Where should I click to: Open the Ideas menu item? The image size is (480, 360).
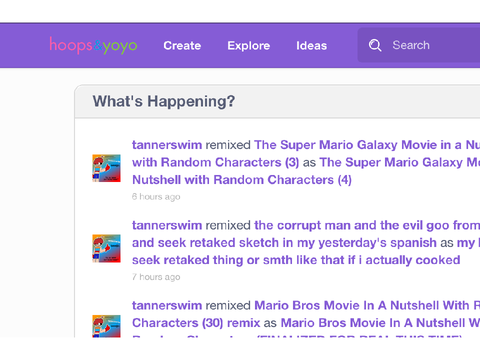coord(311,45)
